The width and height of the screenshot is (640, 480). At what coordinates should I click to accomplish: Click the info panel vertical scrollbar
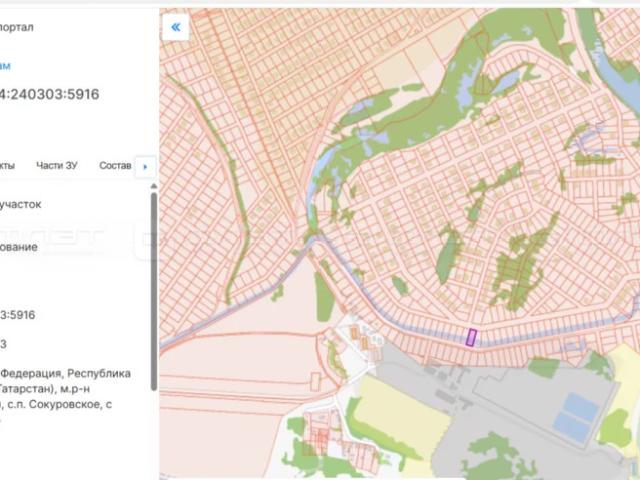pyautogui.click(x=154, y=291)
